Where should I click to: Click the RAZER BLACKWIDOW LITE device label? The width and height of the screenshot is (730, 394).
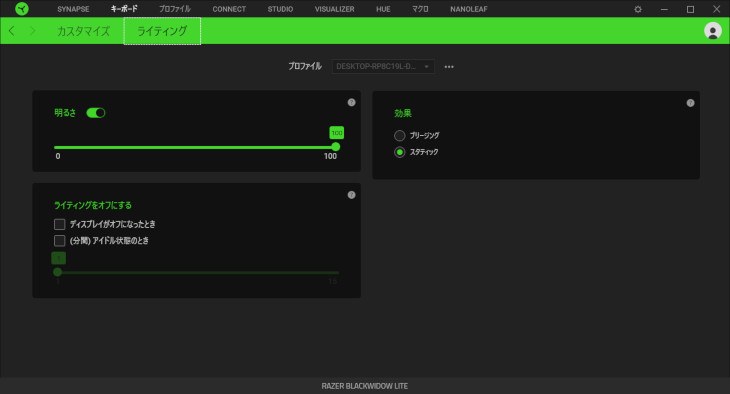tap(365, 386)
